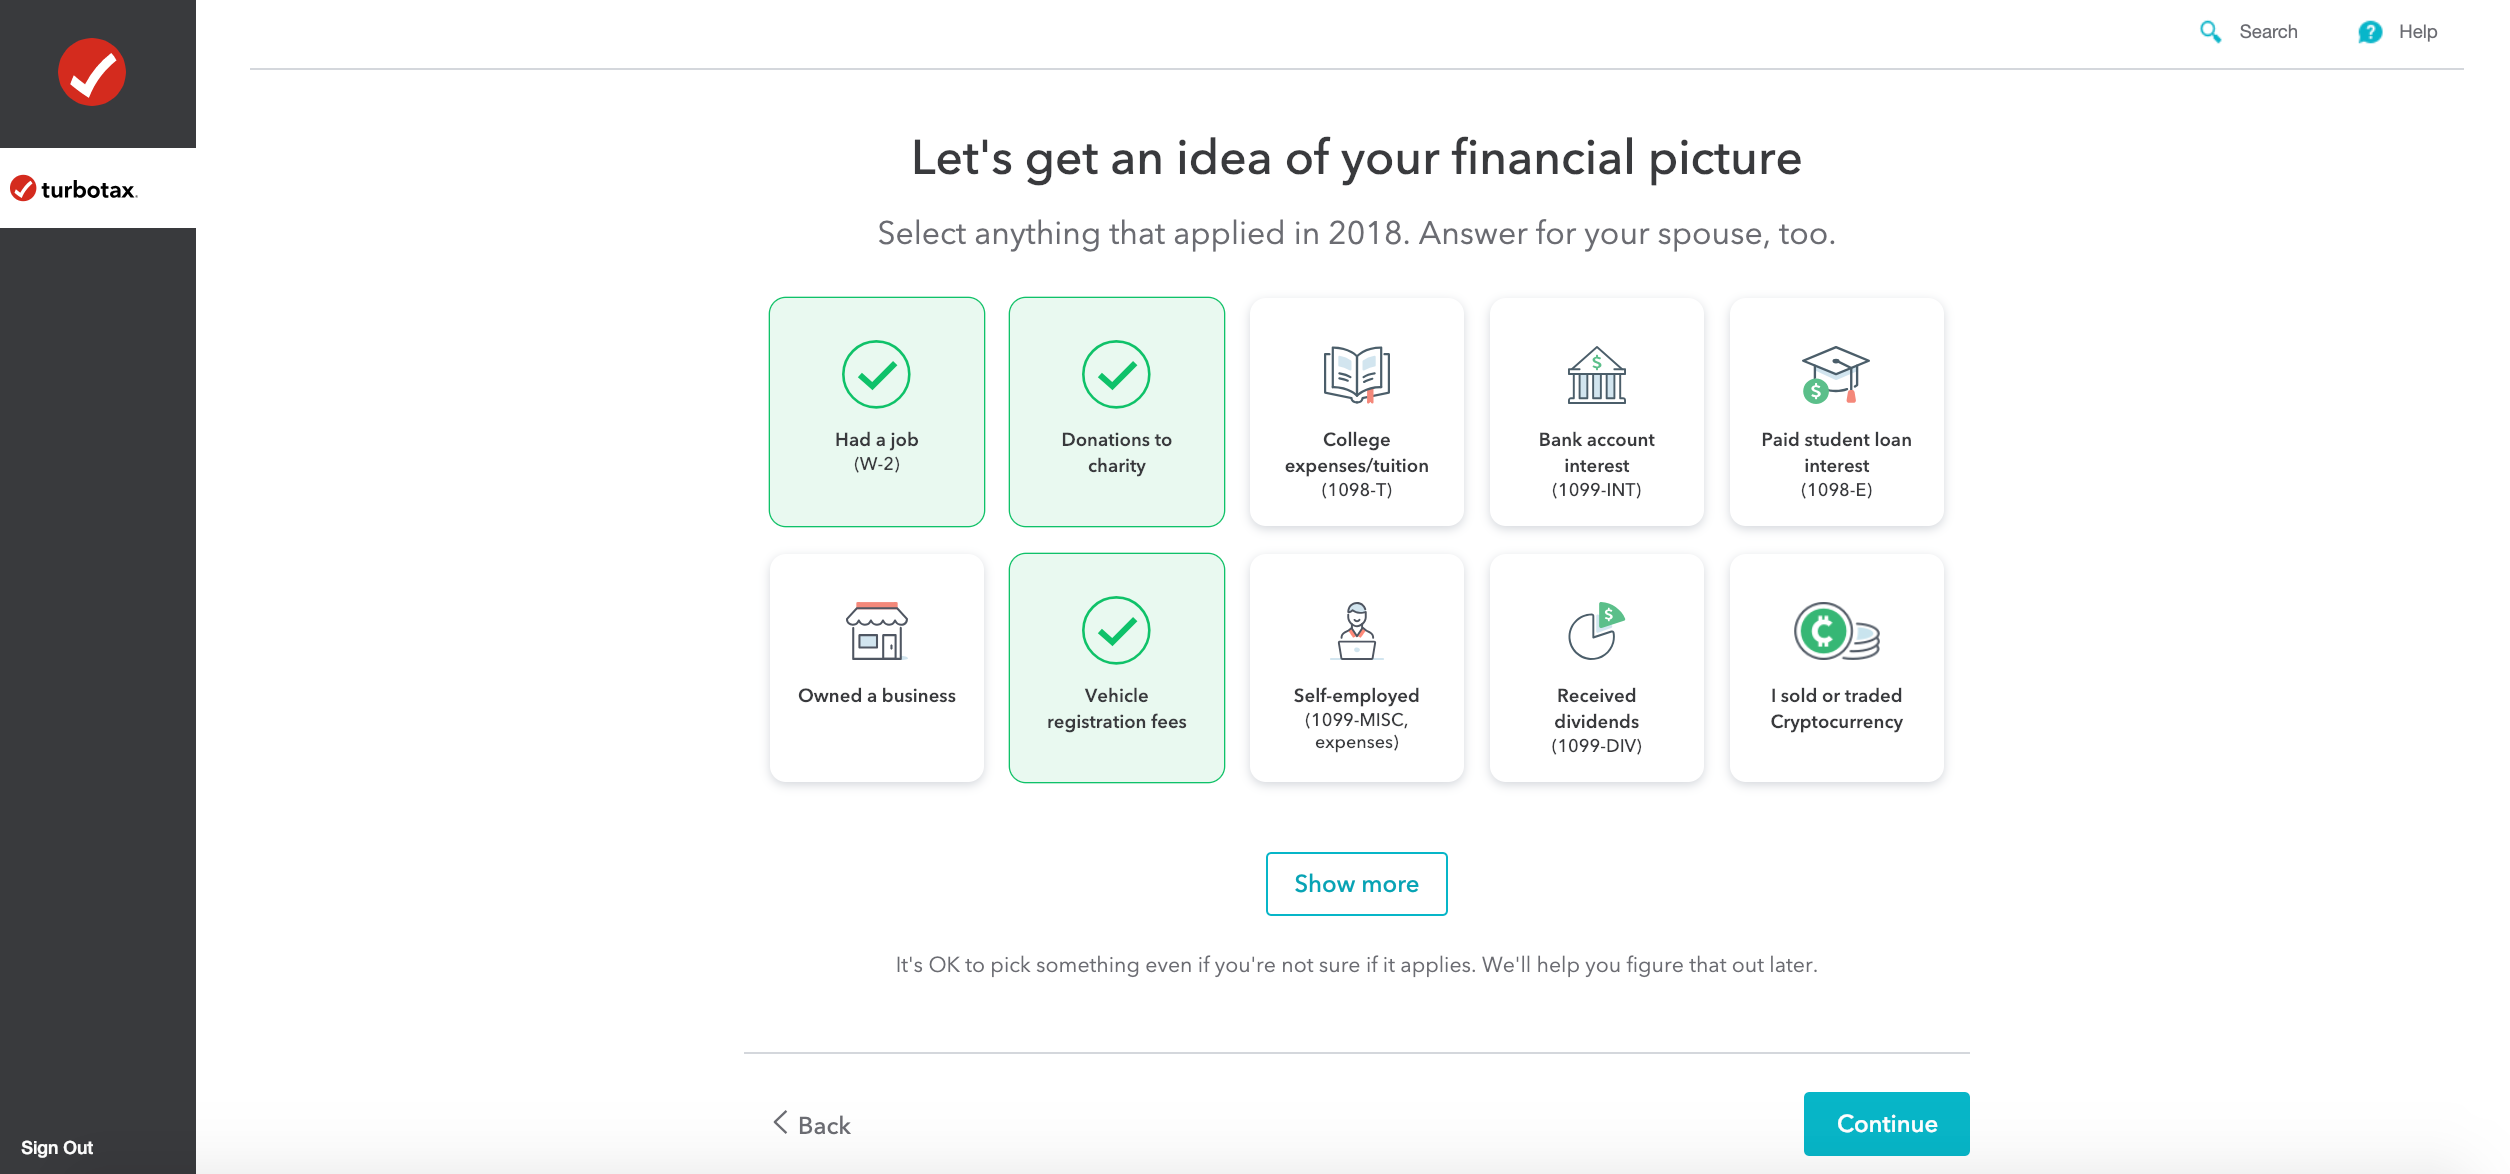Click the Help speech-bubble icon

2370,31
